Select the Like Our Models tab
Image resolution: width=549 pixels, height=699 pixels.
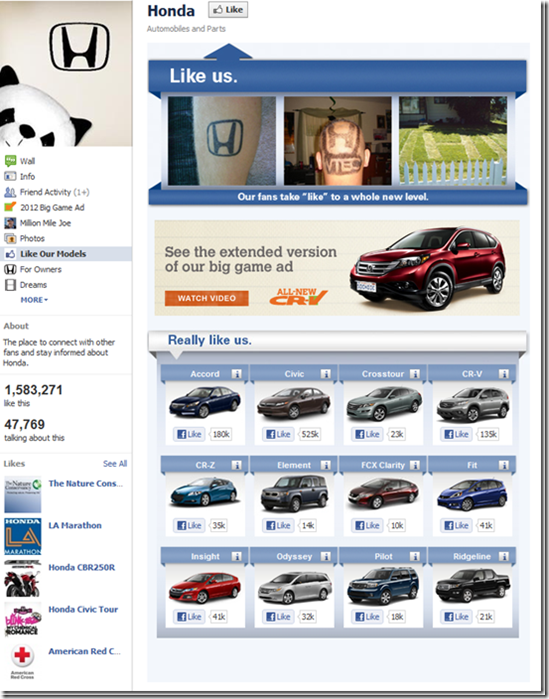(66, 254)
